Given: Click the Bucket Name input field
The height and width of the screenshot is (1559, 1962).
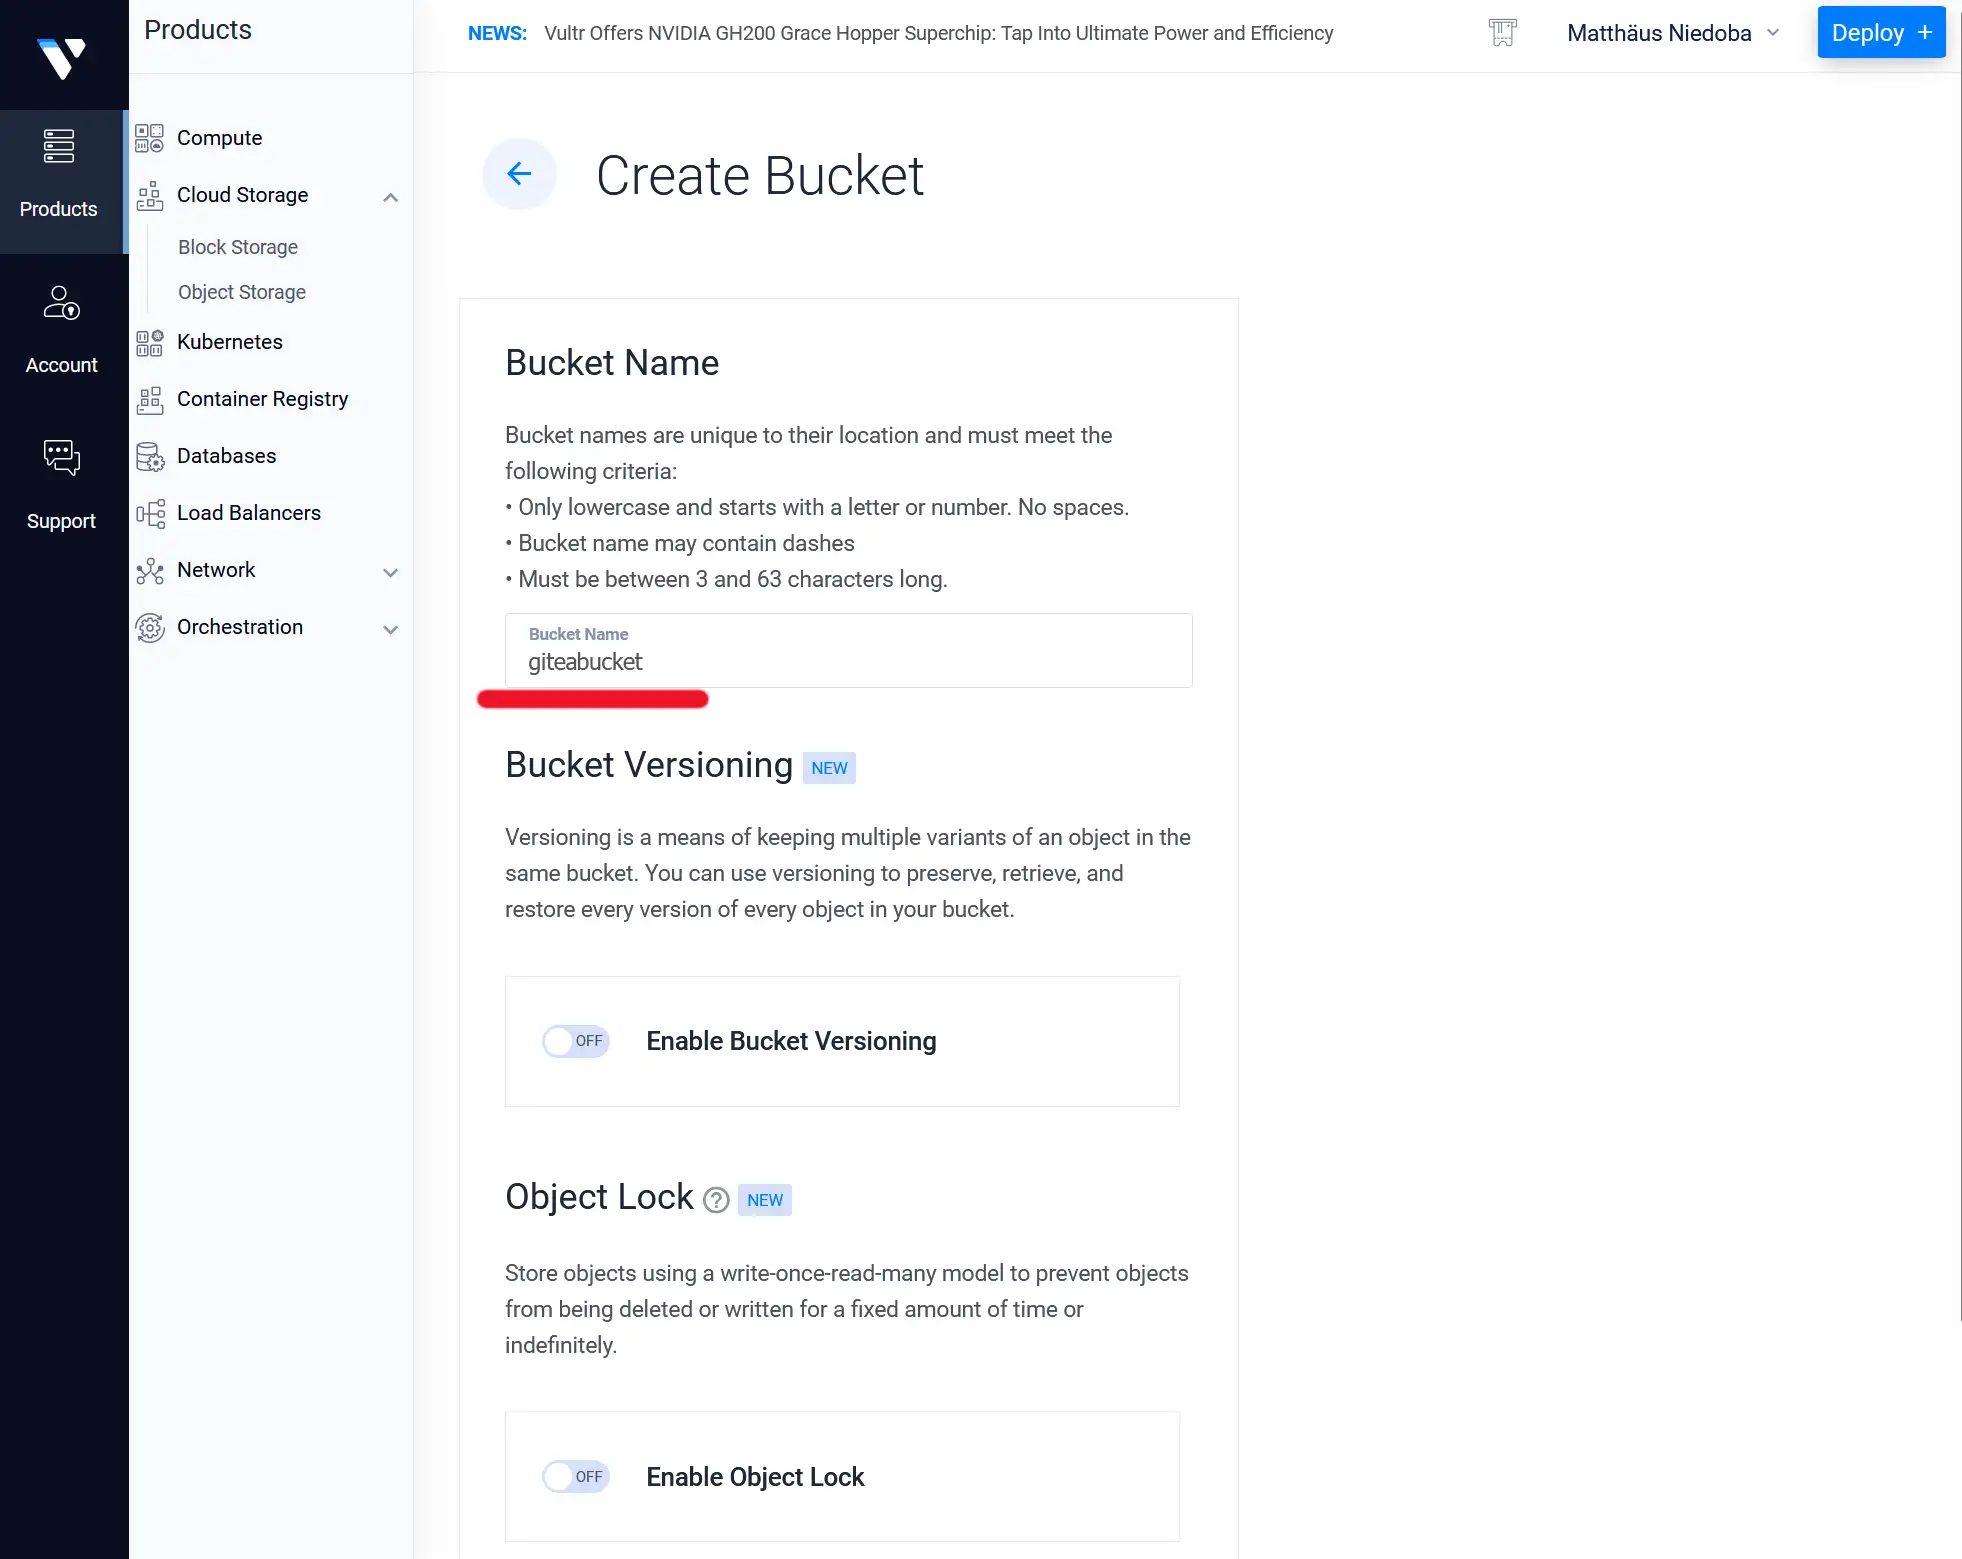Looking at the screenshot, I should 848,661.
